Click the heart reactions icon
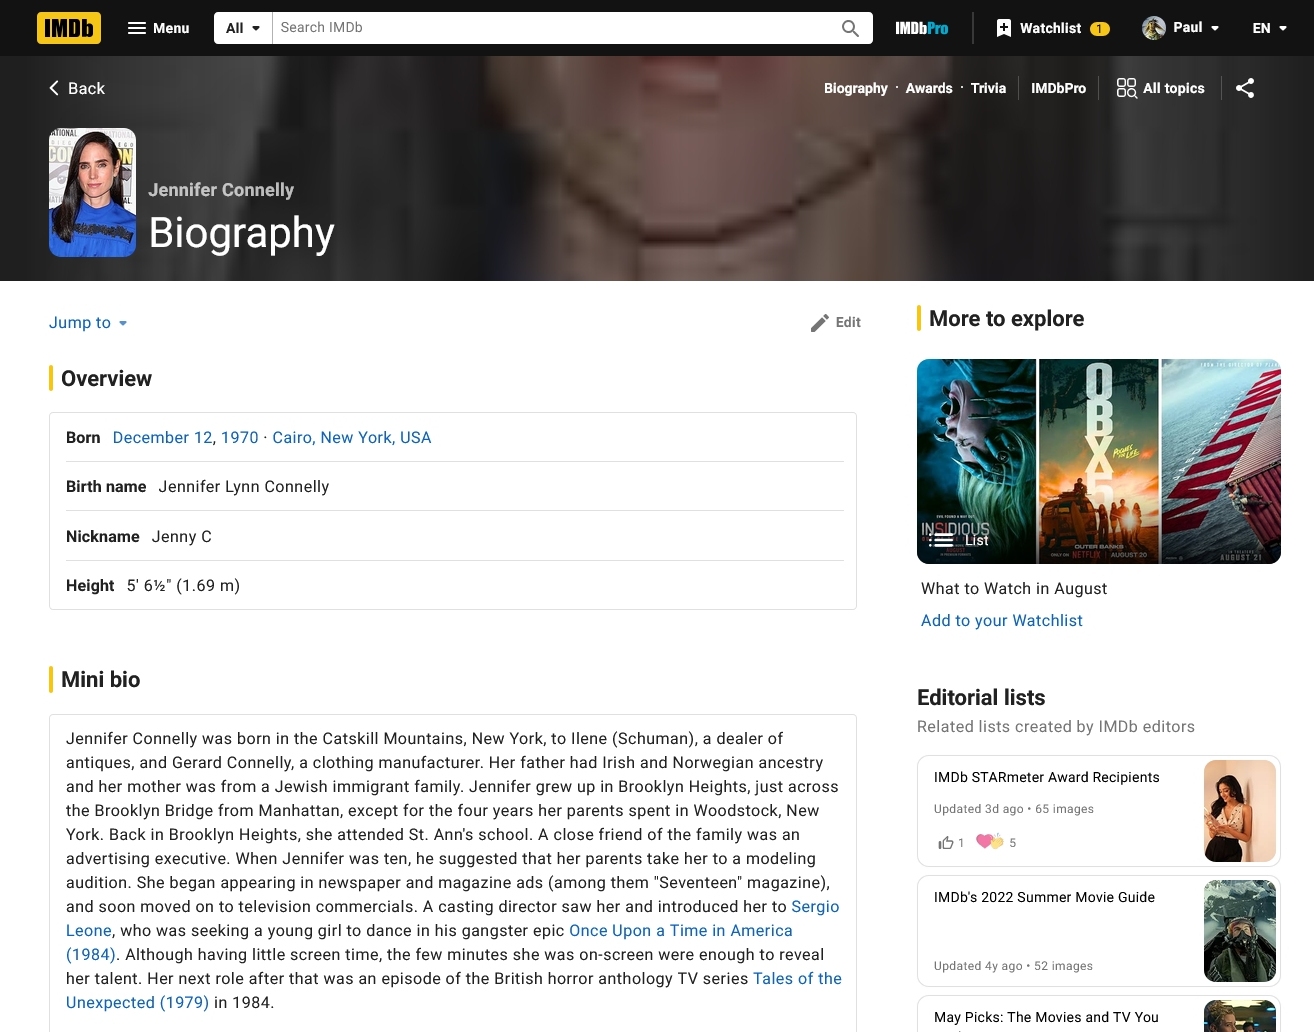 (x=989, y=842)
